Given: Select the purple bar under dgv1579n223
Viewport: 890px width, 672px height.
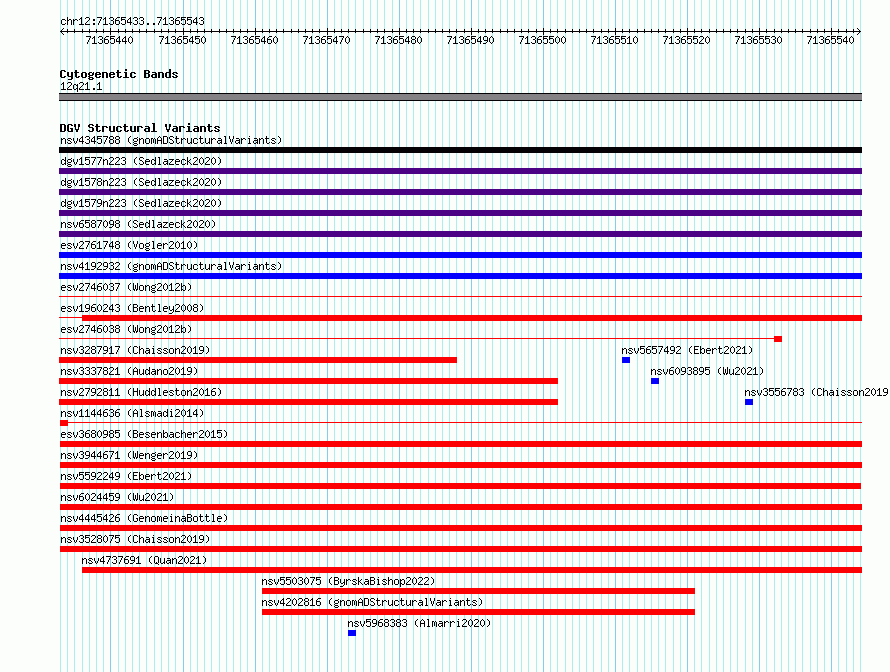Looking at the screenshot, I should 460,213.
